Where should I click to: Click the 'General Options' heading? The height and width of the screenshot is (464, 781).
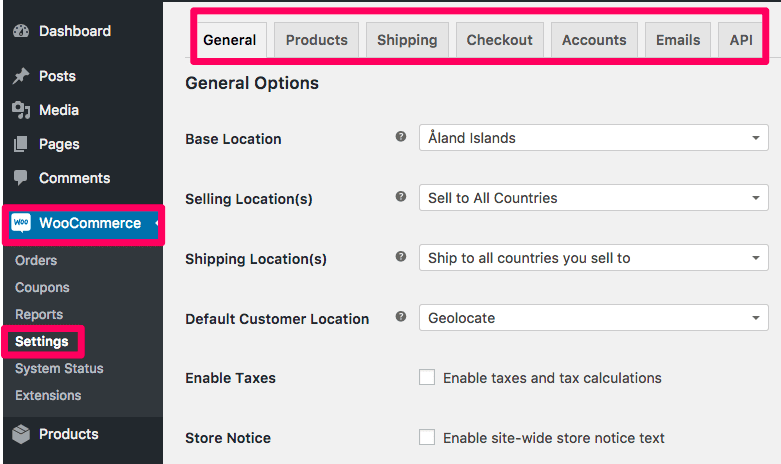click(252, 83)
